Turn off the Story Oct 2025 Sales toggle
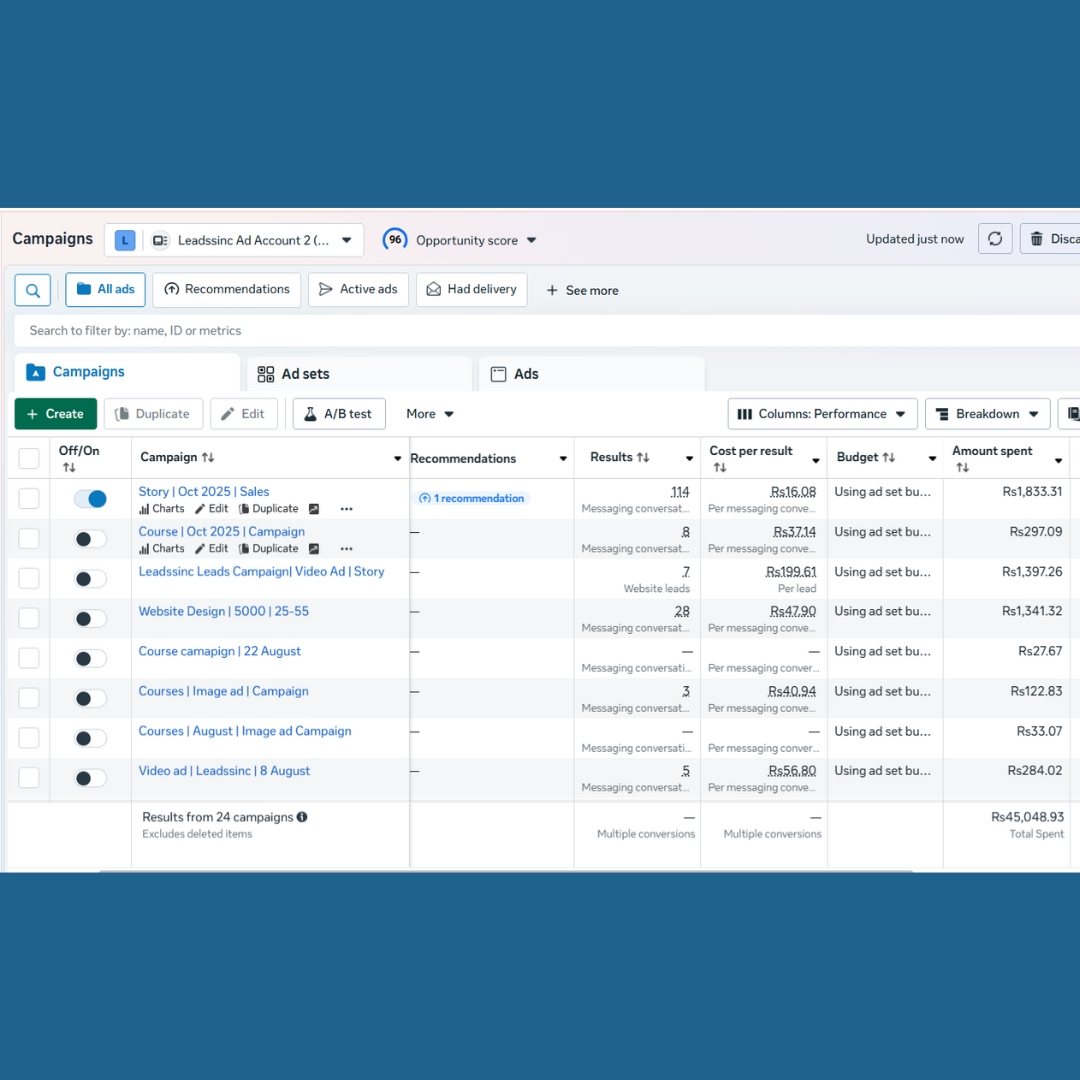The height and width of the screenshot is (1080, 1080). (x=90, y=499)
